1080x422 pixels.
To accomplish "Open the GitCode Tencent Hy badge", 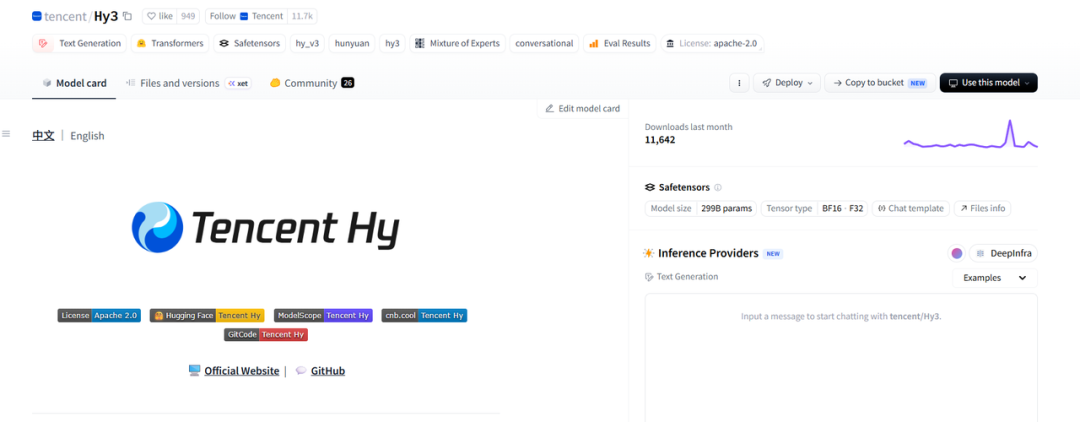I will [266, 335].
